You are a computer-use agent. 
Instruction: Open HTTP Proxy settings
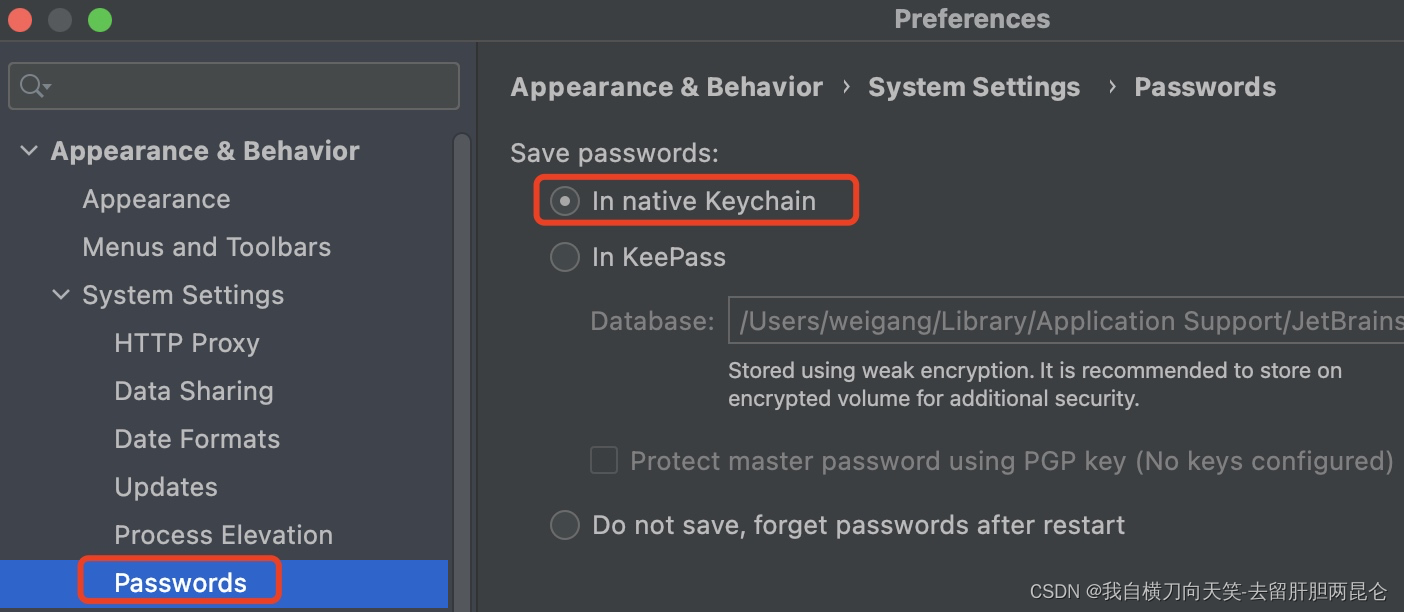[x=186, y=342]
